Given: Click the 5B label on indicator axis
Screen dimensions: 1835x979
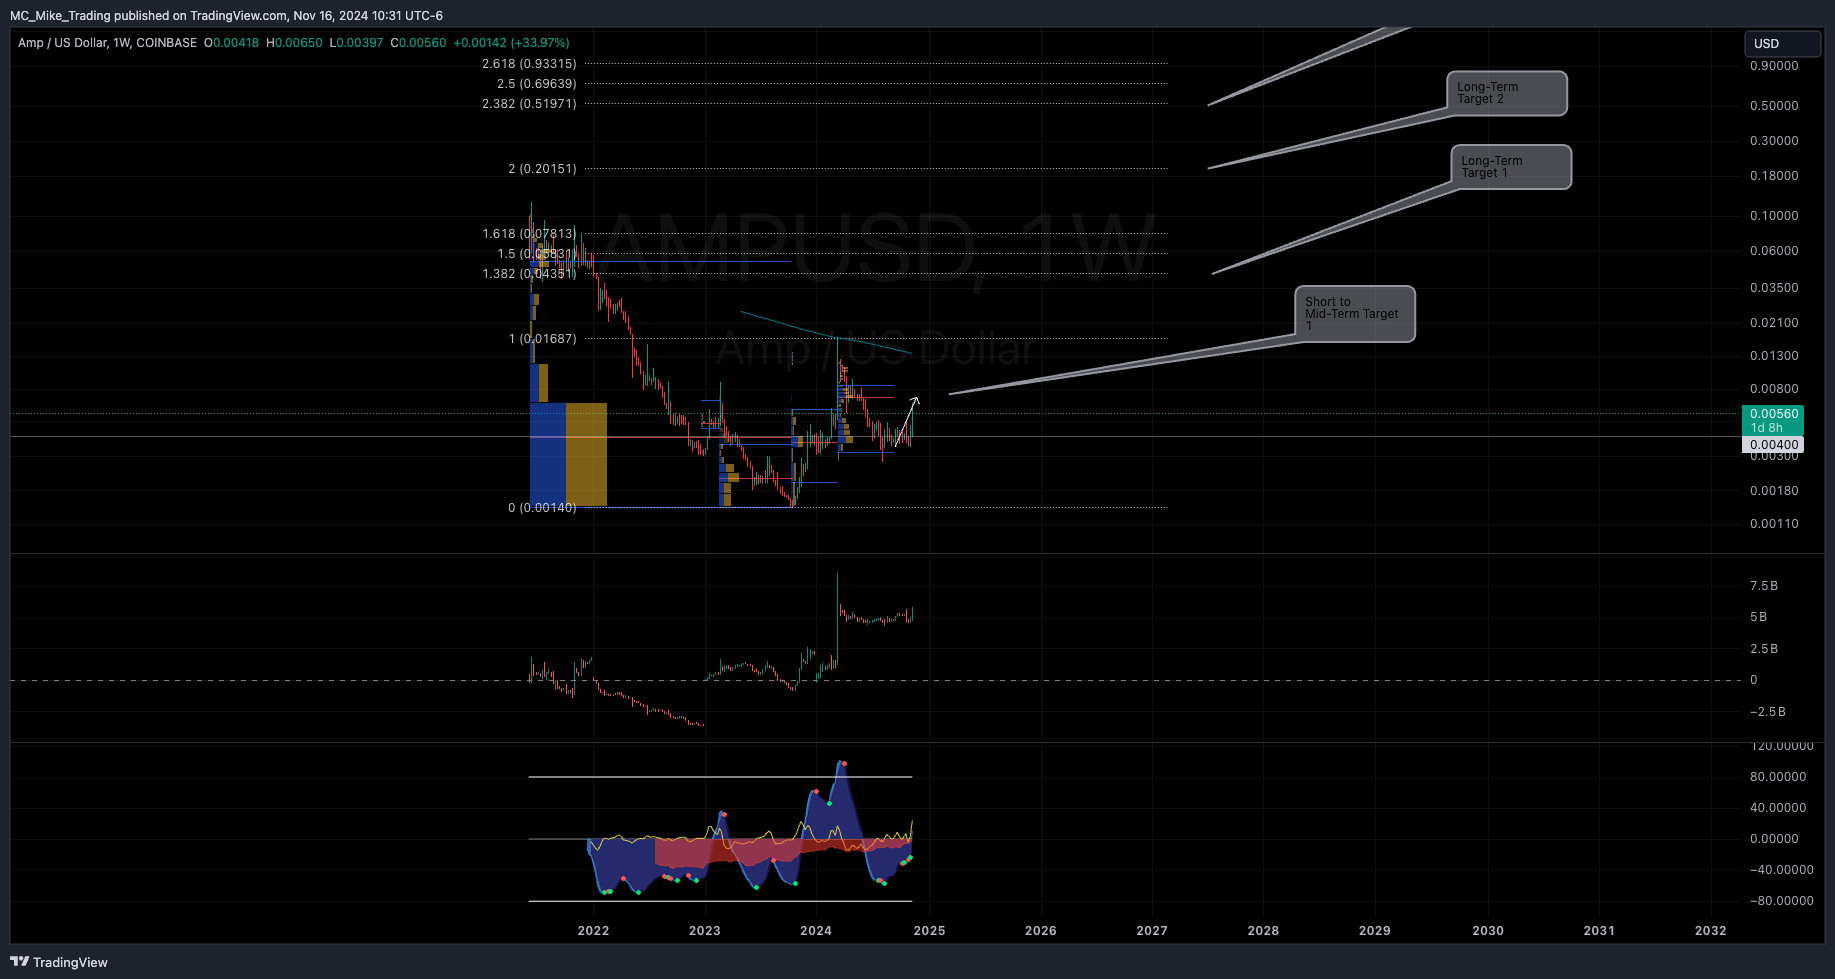Looking at the screenshot, I should pyautogui.click(x=1759, y=617).
